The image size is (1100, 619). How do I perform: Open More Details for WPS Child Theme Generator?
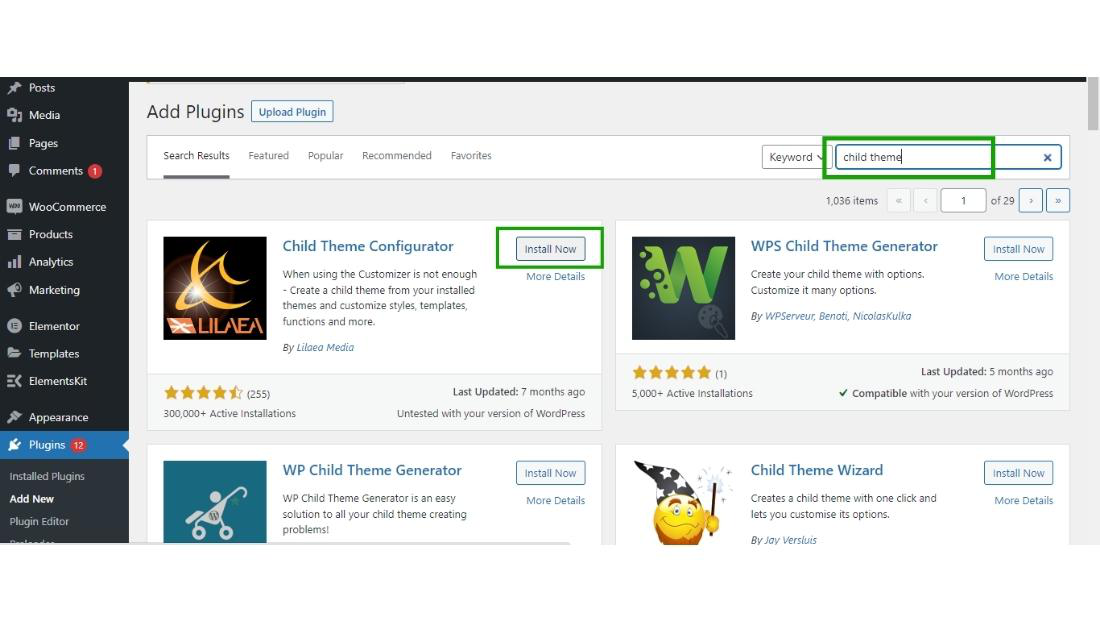coord(1024,277)
